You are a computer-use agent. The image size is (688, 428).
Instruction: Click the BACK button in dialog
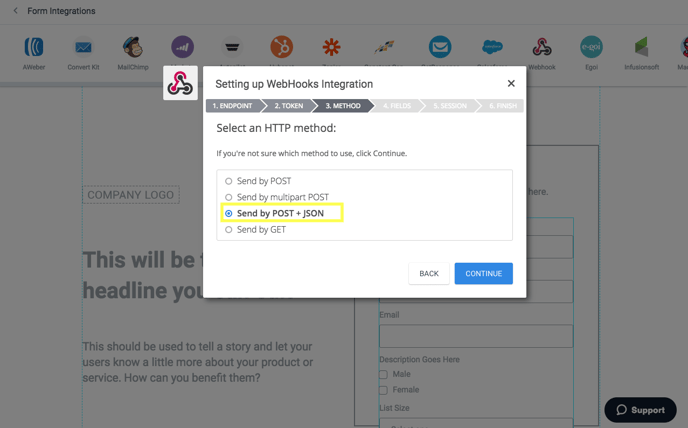(429, 273)
